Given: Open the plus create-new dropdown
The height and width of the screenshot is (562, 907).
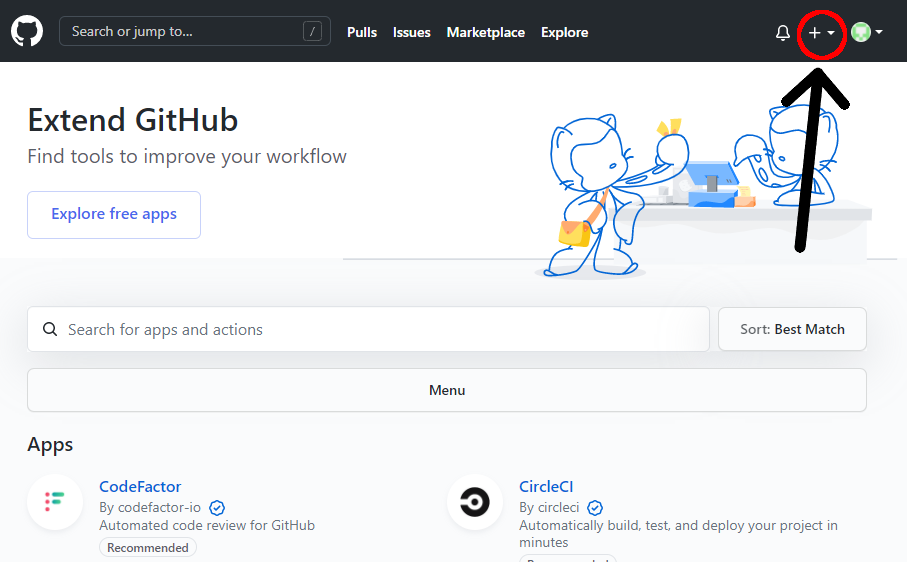Looking at the screenshot, I should [x=821, y=33].
